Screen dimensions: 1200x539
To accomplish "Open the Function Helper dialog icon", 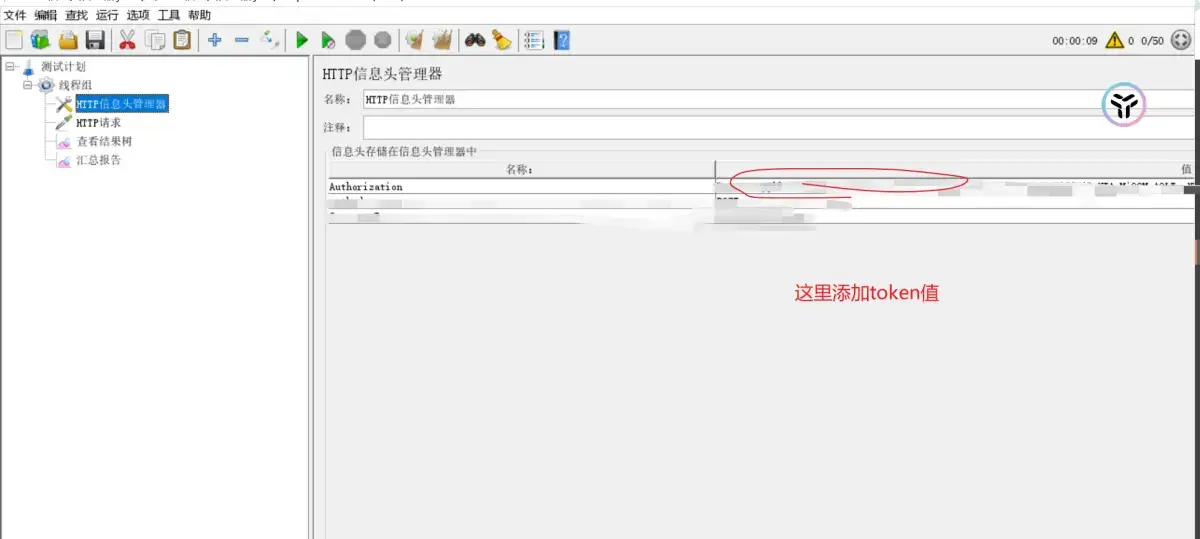I will (x=534, y=40).
